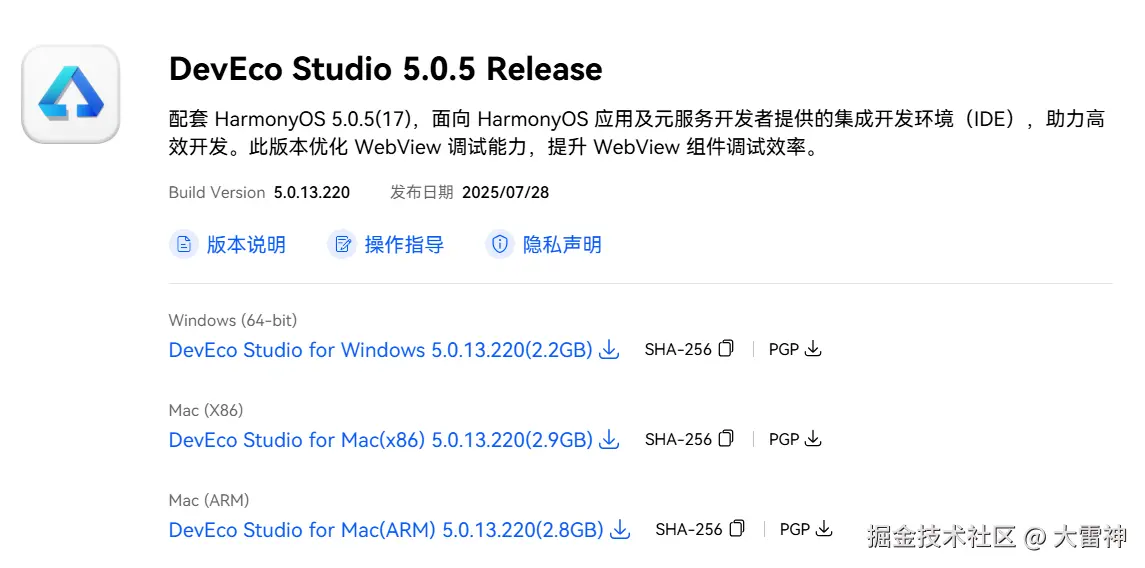Click the download icon for Mac(ARM) package

tap(620, 530)
